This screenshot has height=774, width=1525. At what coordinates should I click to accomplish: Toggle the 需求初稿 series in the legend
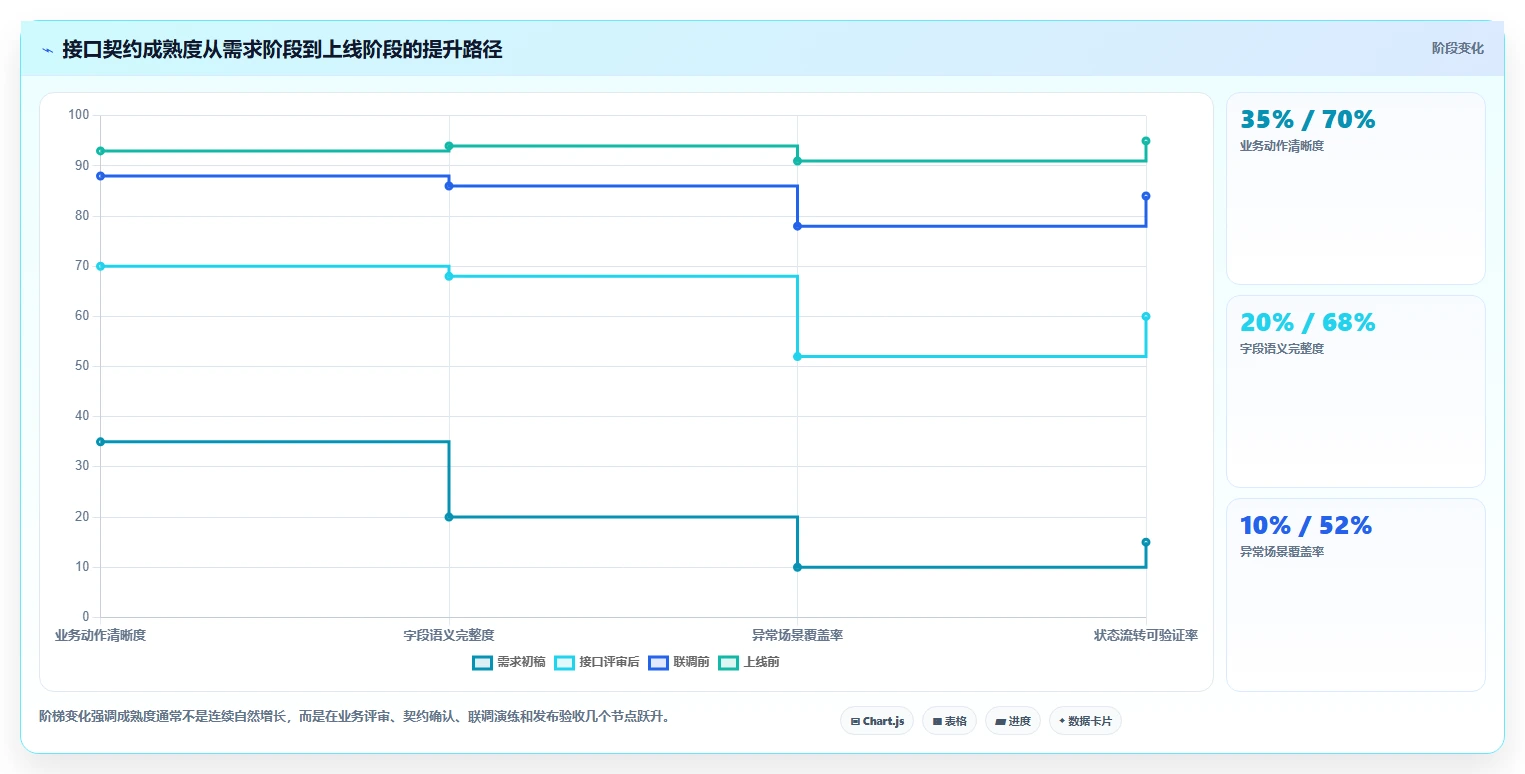click(x=509, y=662)
